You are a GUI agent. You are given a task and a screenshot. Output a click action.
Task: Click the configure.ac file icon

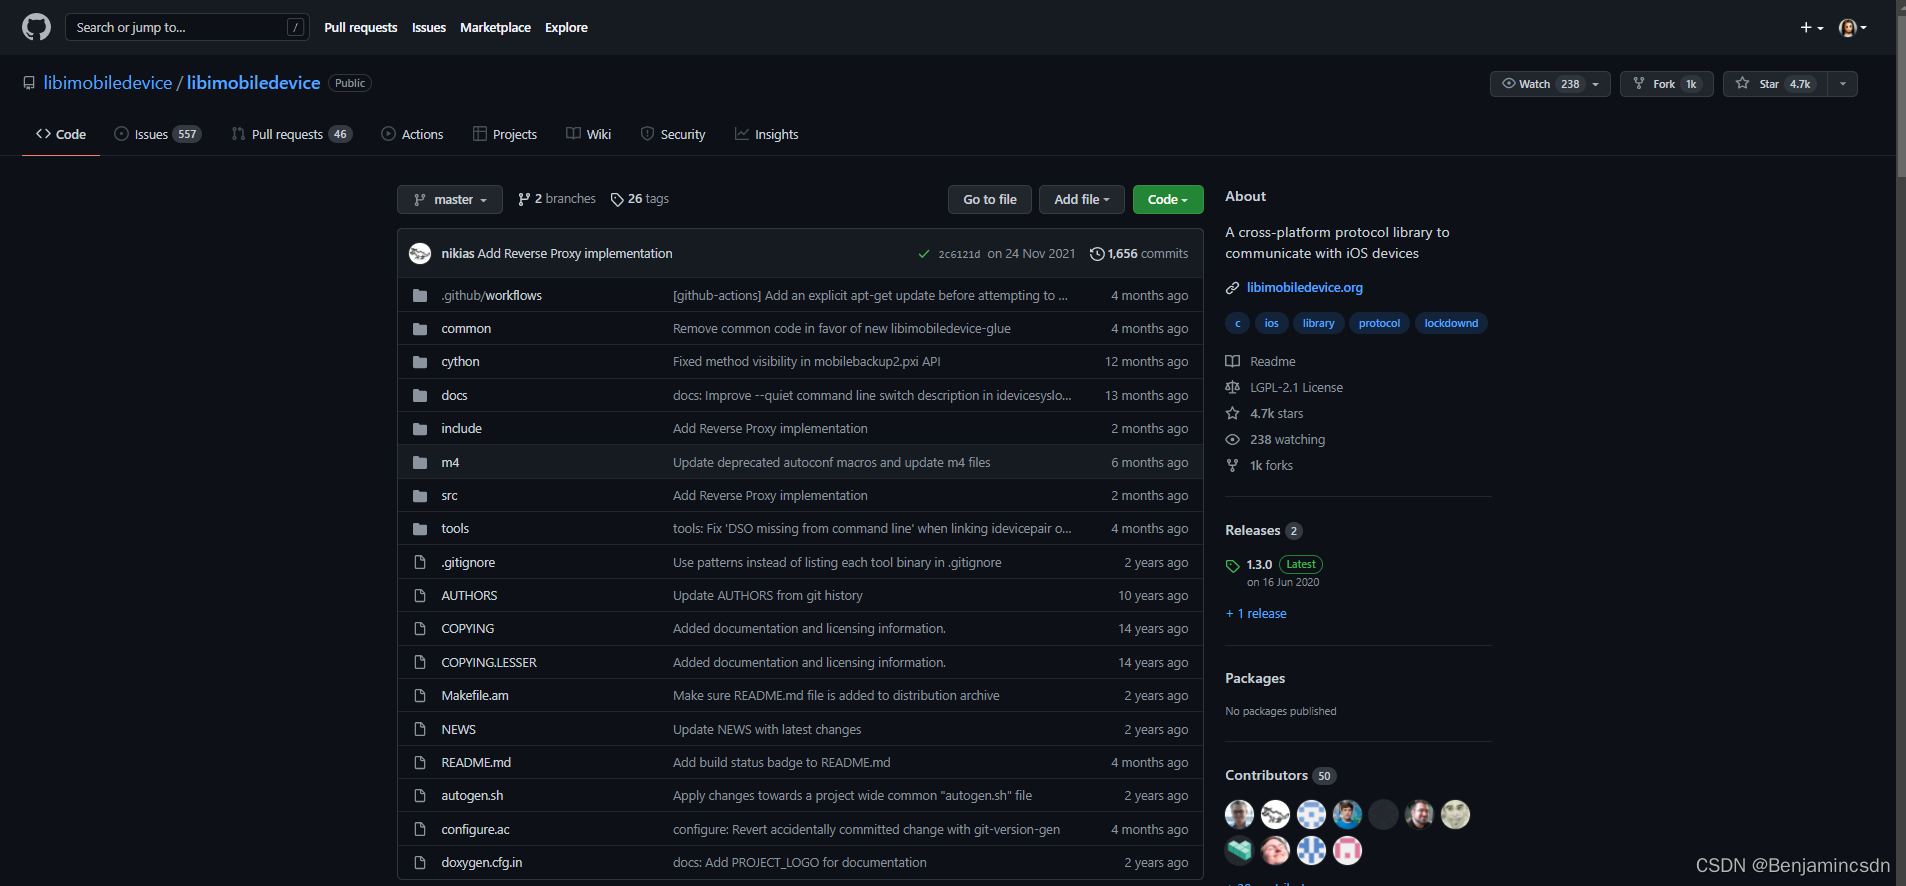point(420,830)
